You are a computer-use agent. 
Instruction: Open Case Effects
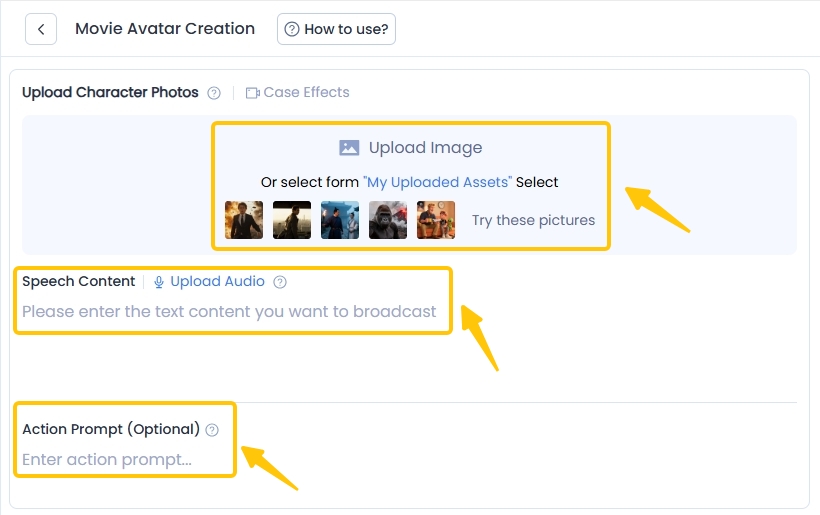(306, 93)
